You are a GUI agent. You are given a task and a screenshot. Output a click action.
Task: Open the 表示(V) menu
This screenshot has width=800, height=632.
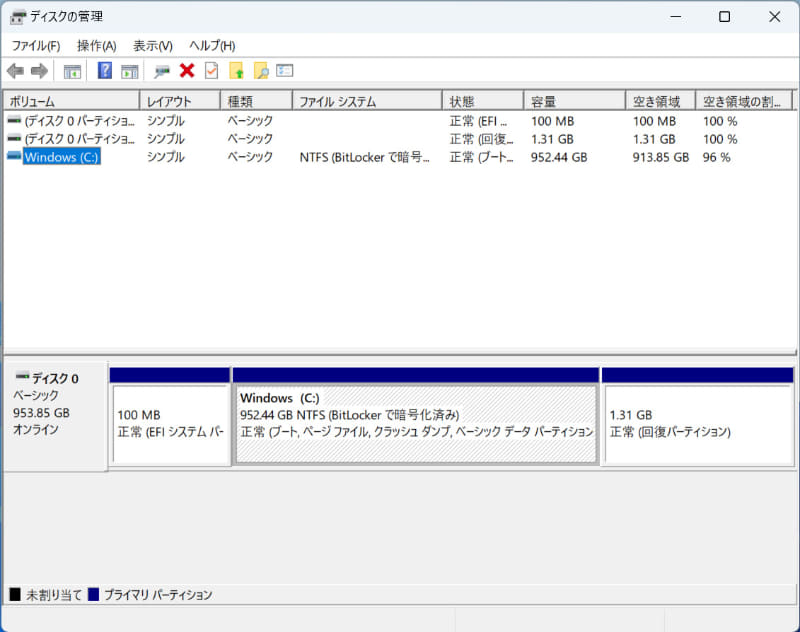(x=151, y=45)
